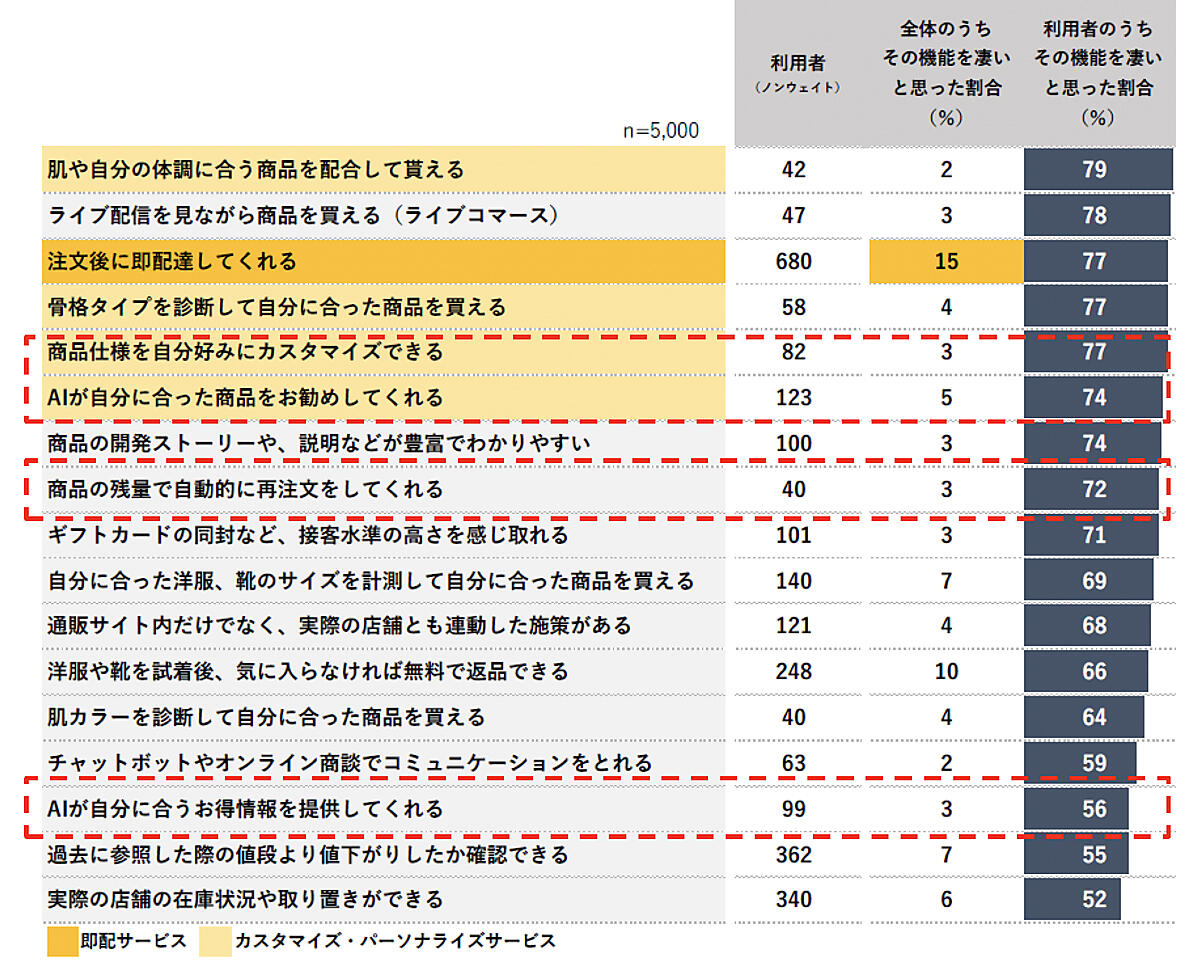1200x969 pixels.
Task: Click the user count 362 cell
Action: (x=794, y=854)
